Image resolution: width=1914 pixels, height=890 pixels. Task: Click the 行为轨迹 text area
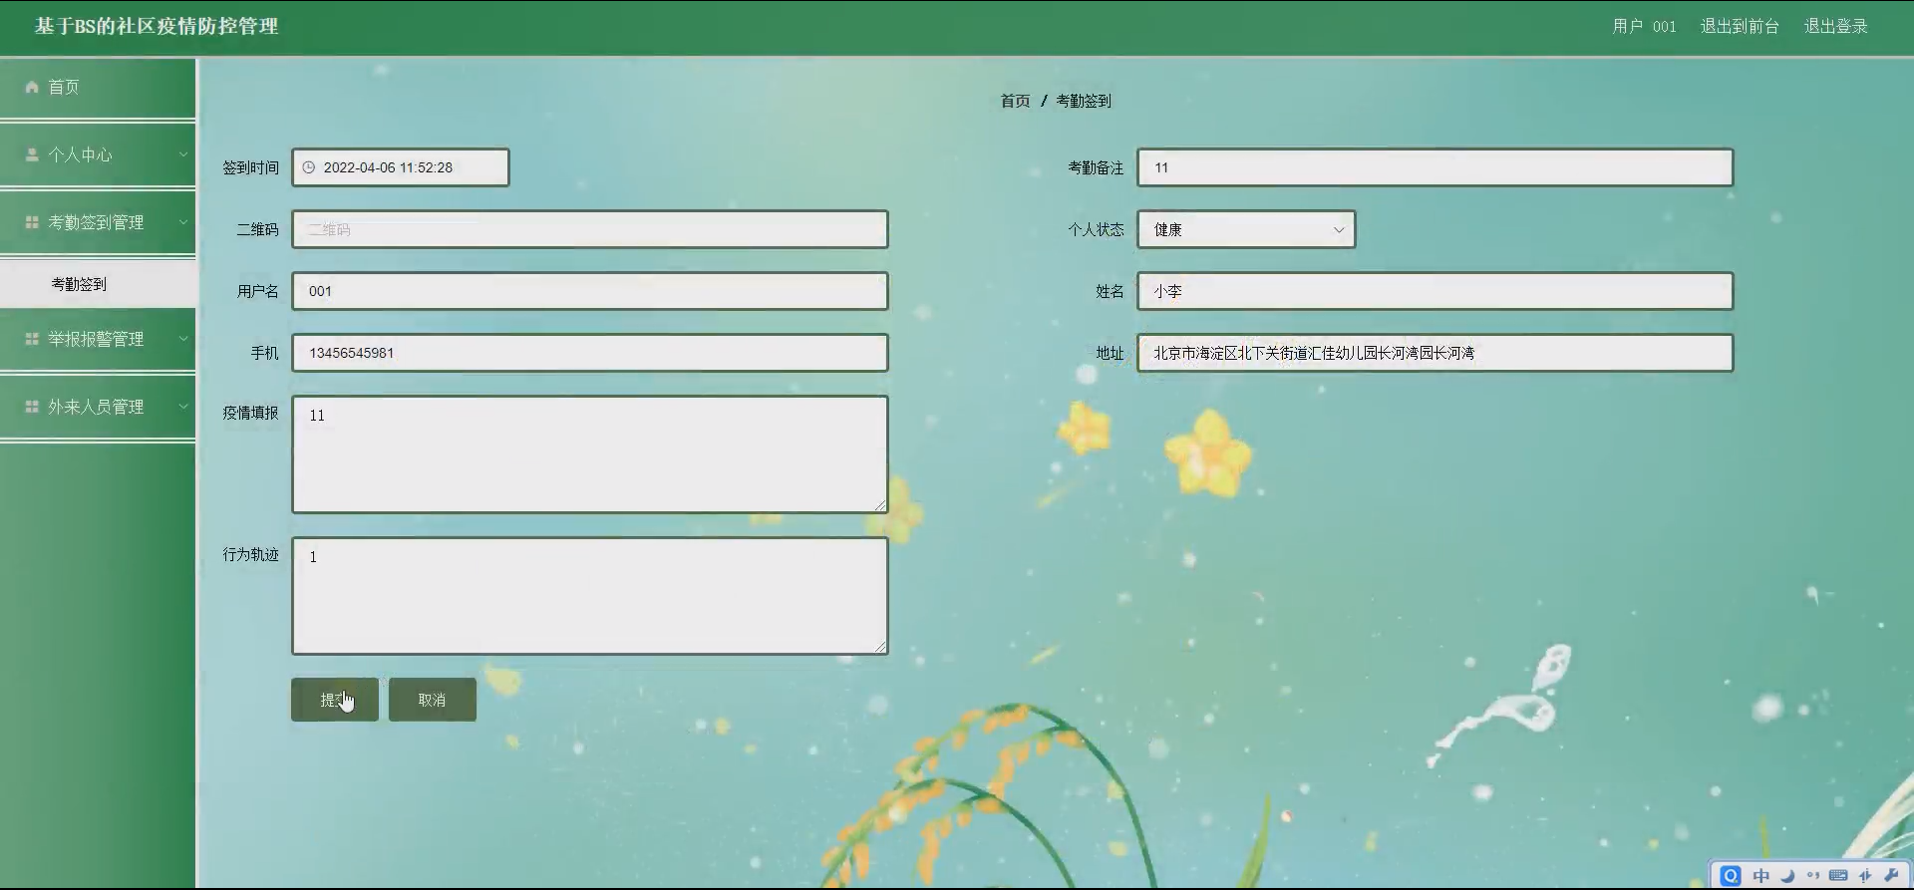tap(590, 596)
